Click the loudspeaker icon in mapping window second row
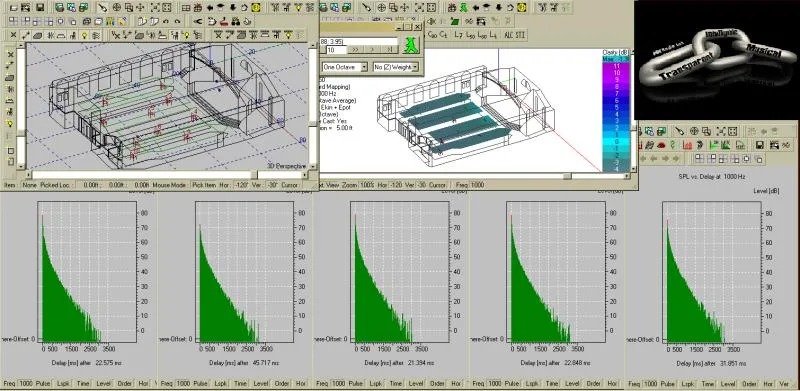The image size is (800, 391). pos(431,21)
